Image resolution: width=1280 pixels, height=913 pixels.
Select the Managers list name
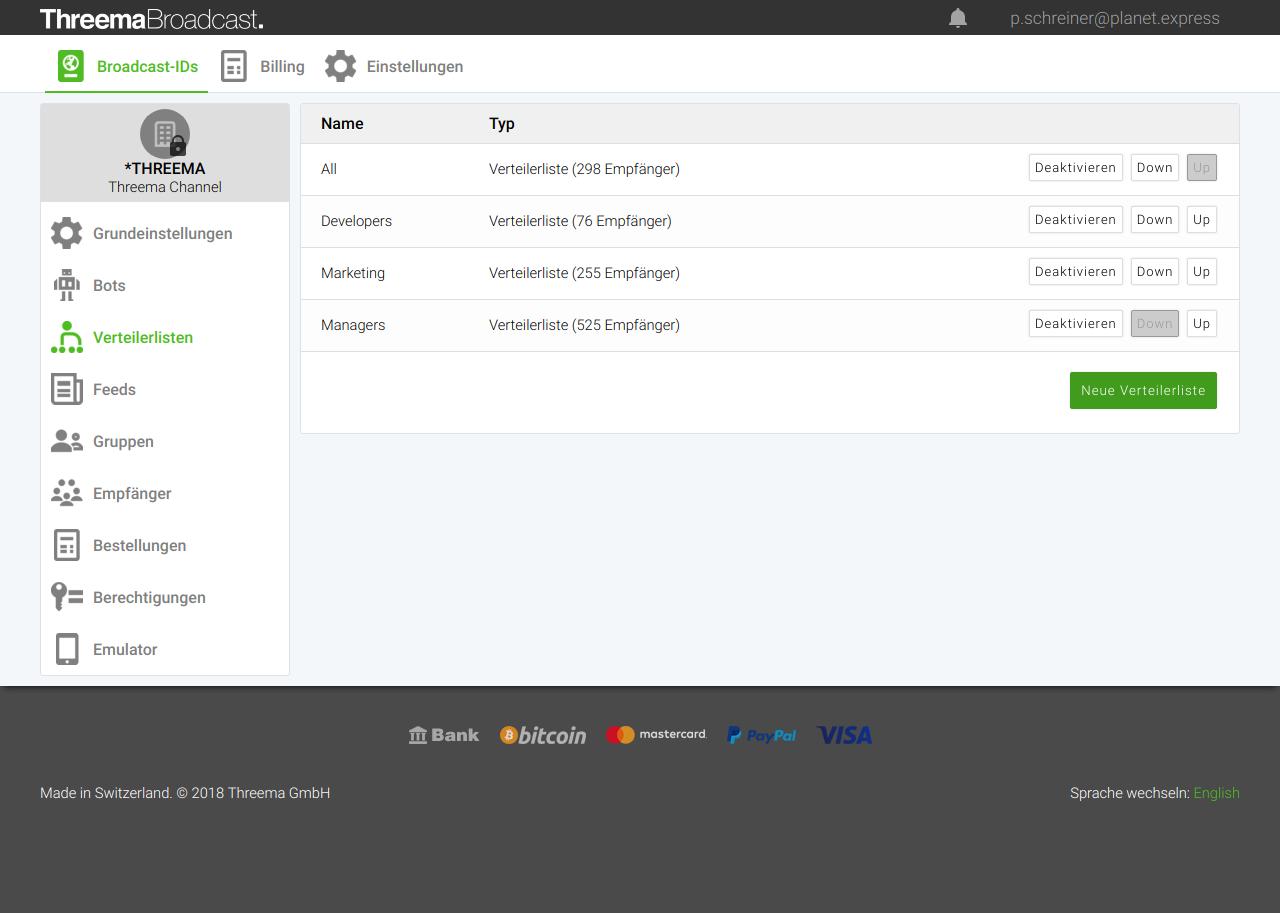point(353,325)
